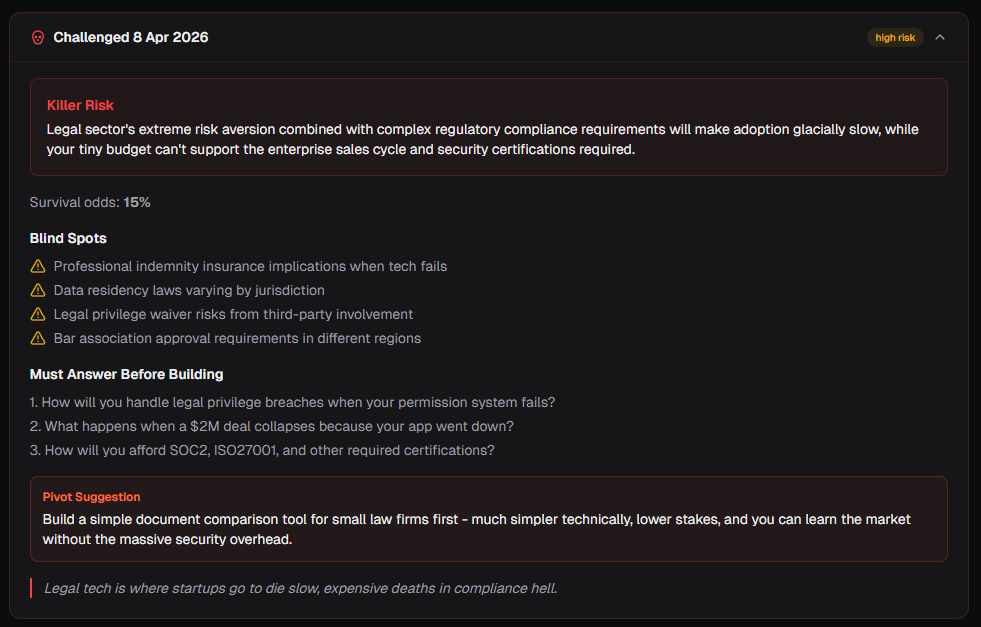Select the warning triangle by legal privilege waiver

[38, 314]
